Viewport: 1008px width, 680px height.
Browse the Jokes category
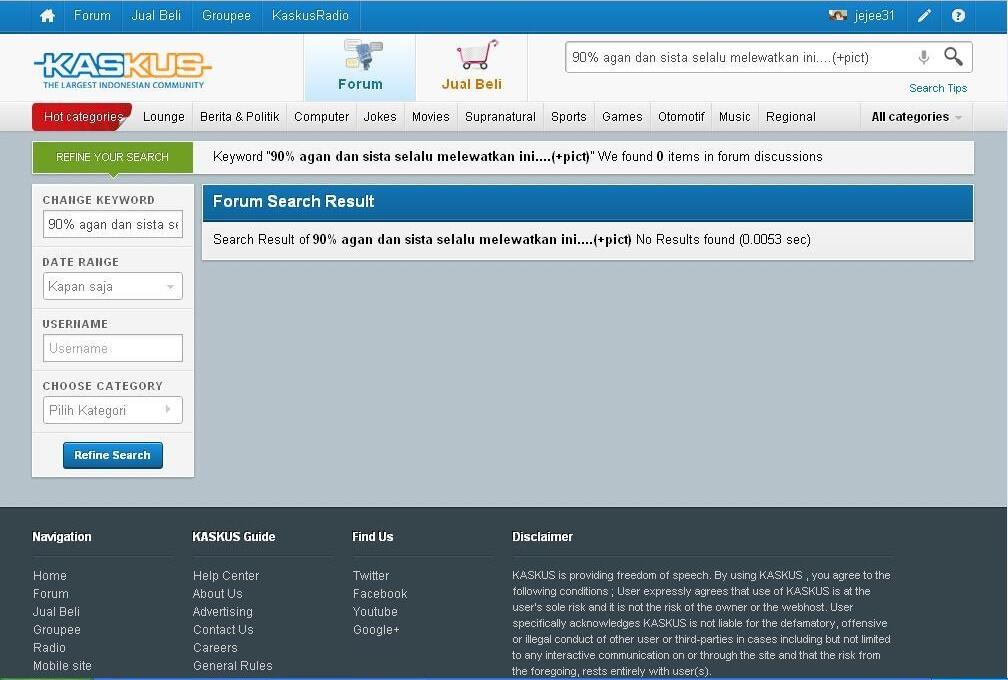point(380,117)
